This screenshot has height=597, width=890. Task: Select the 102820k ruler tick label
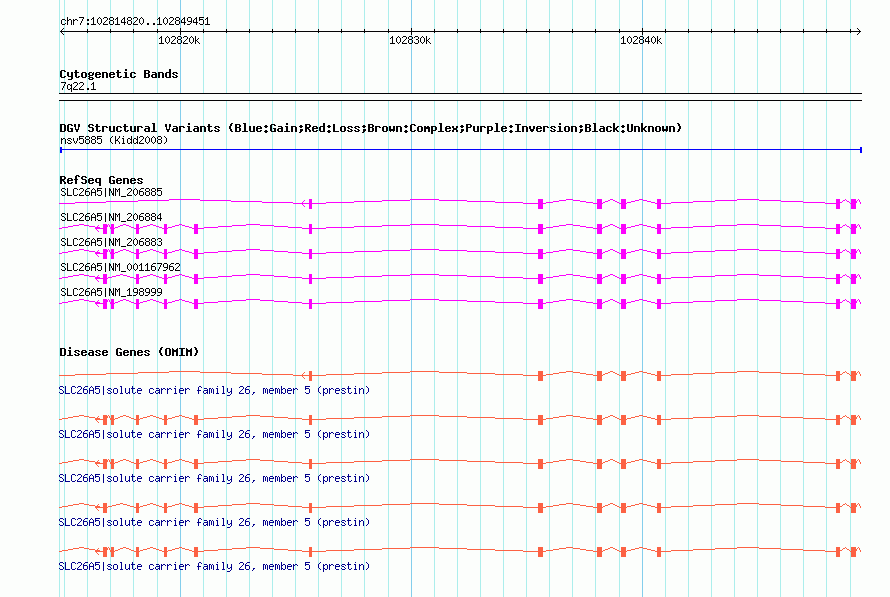click(179, 40)
